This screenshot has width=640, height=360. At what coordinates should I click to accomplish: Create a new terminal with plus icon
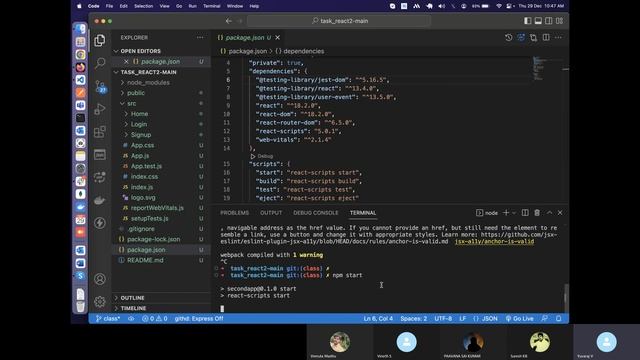coord(506,213)
